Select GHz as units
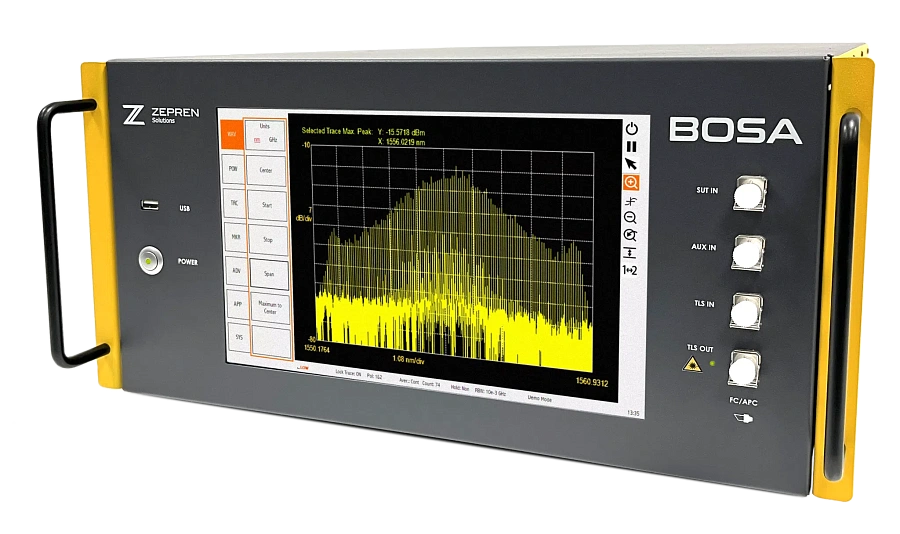900x534 pixels. [273, 140]
